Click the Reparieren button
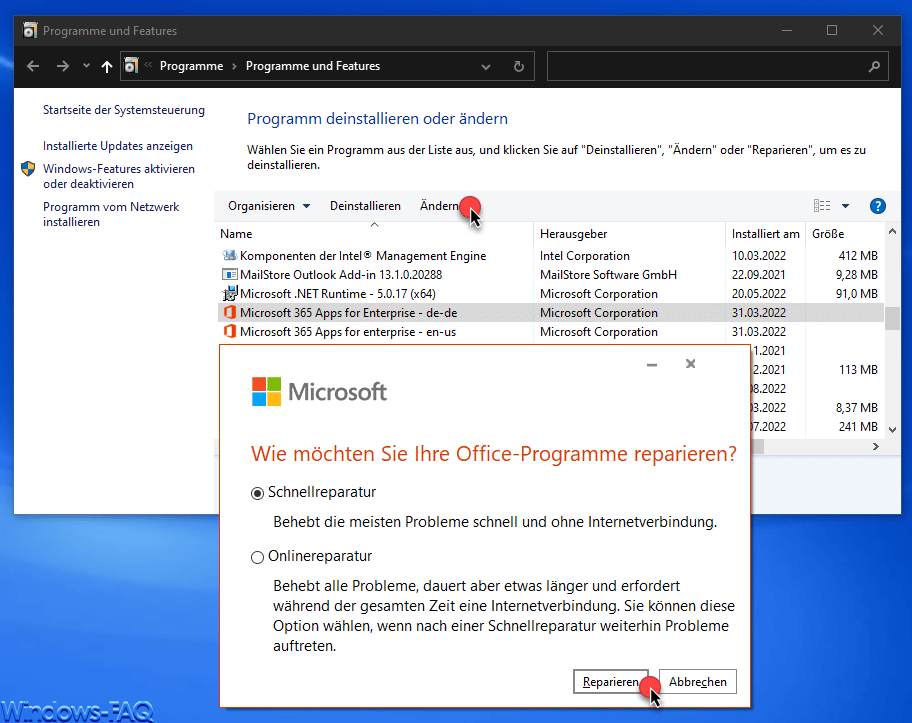The height and width of the screenshot is (723, 912). point(611,682)
